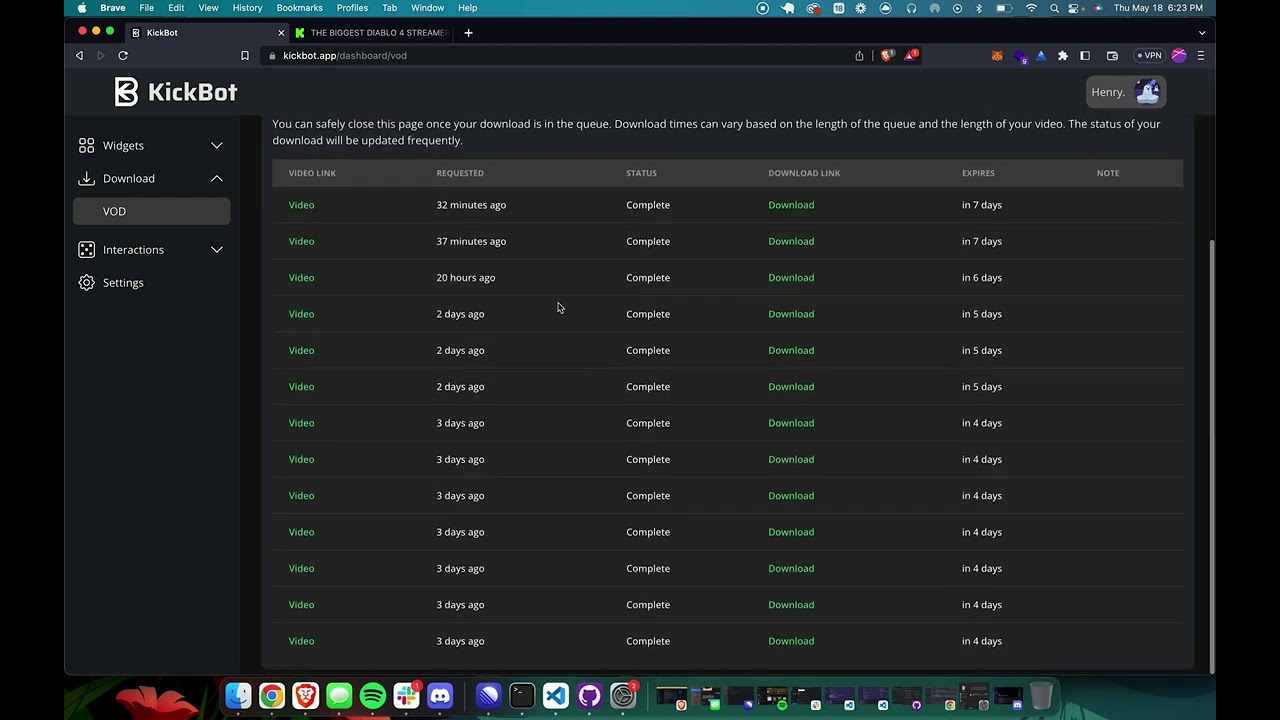Close the KickBot browser tab
Viewport: 1280px width, 720px height.
(281, 33)
